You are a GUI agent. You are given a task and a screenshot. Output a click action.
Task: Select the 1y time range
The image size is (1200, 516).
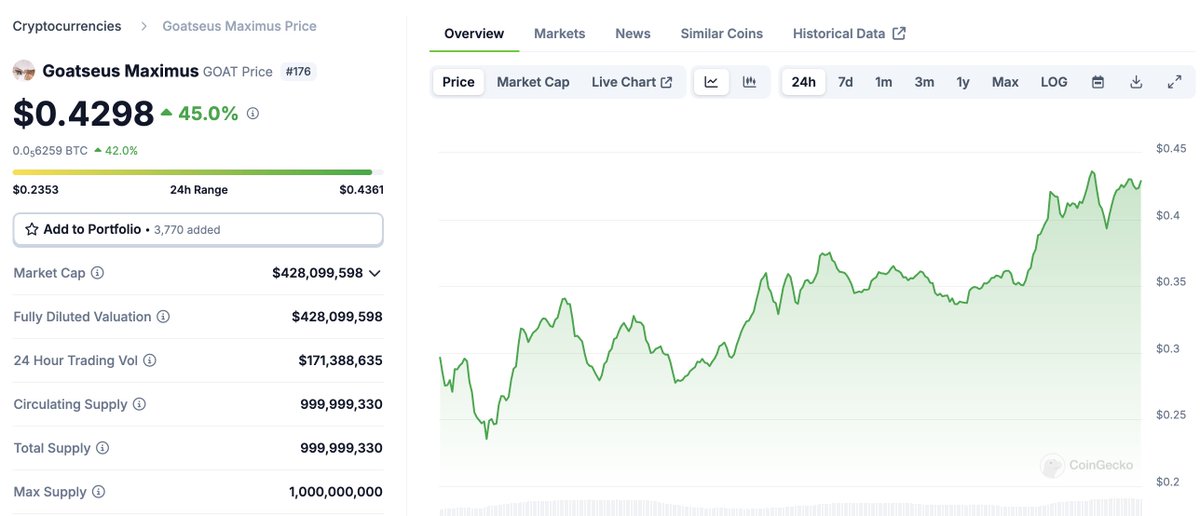[963, 82]
